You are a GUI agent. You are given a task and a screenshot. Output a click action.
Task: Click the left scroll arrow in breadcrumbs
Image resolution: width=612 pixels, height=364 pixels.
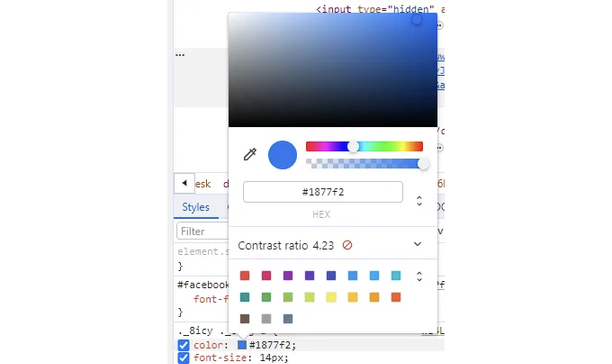184,183
